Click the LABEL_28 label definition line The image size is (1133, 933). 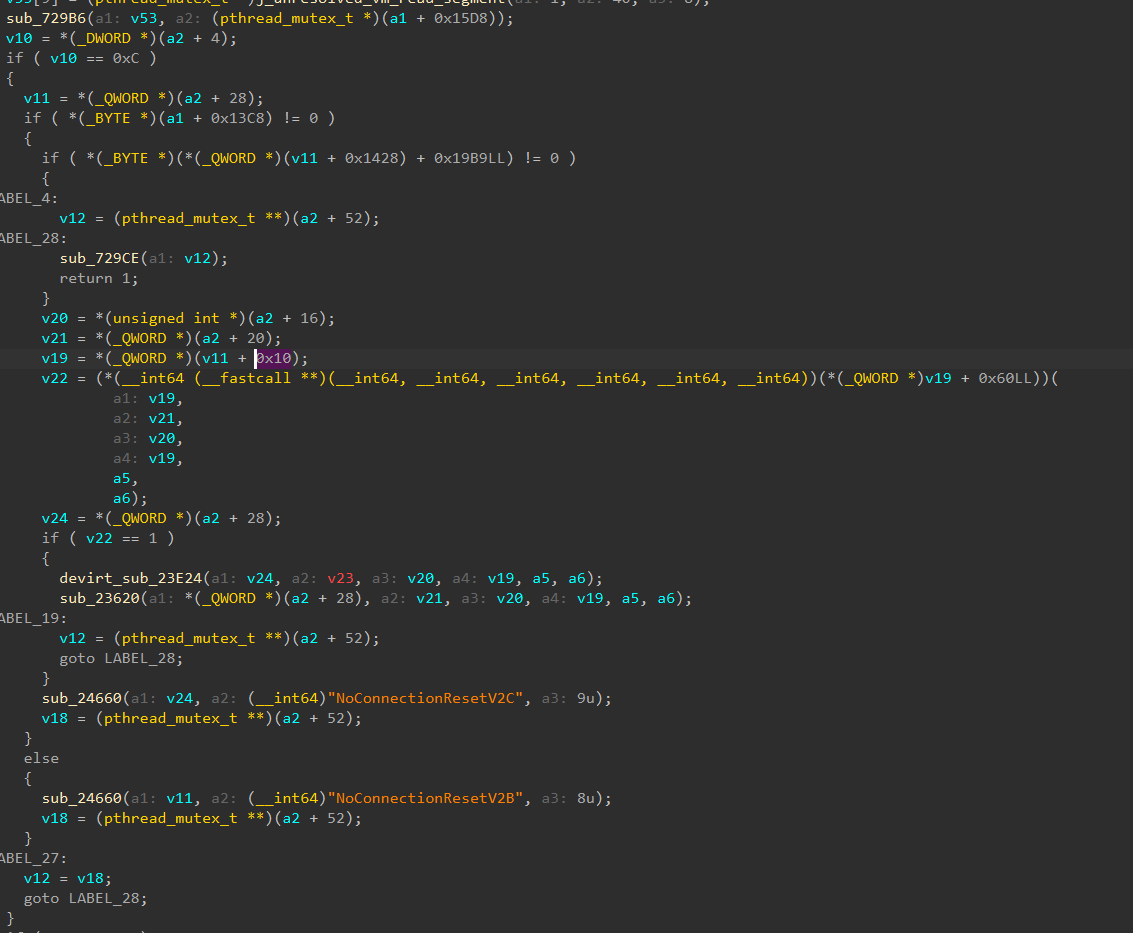(x=33, y=238)
